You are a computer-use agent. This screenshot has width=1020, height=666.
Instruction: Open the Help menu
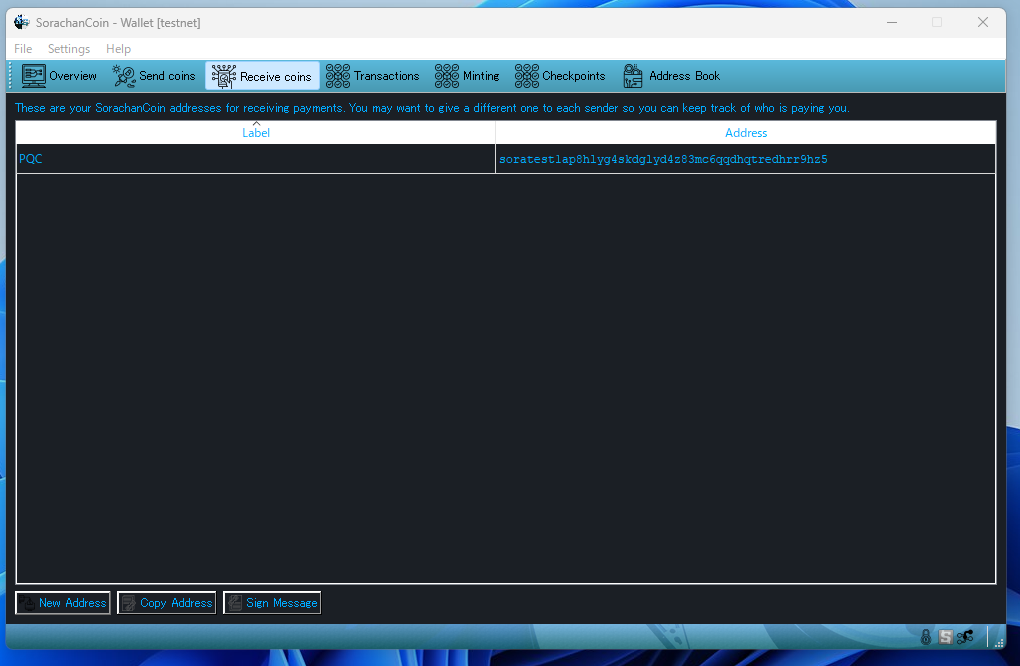(118, 49)
